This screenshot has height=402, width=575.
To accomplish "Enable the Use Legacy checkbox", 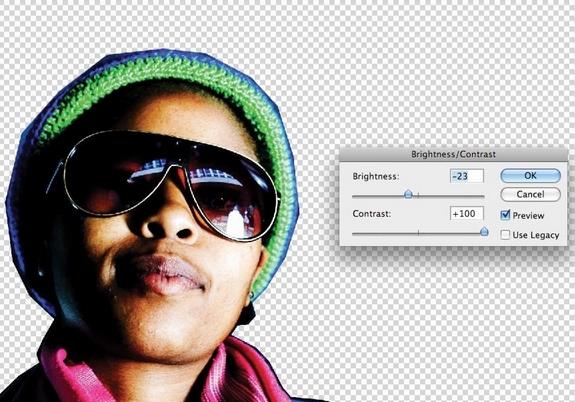I will [x=505, y=235].
